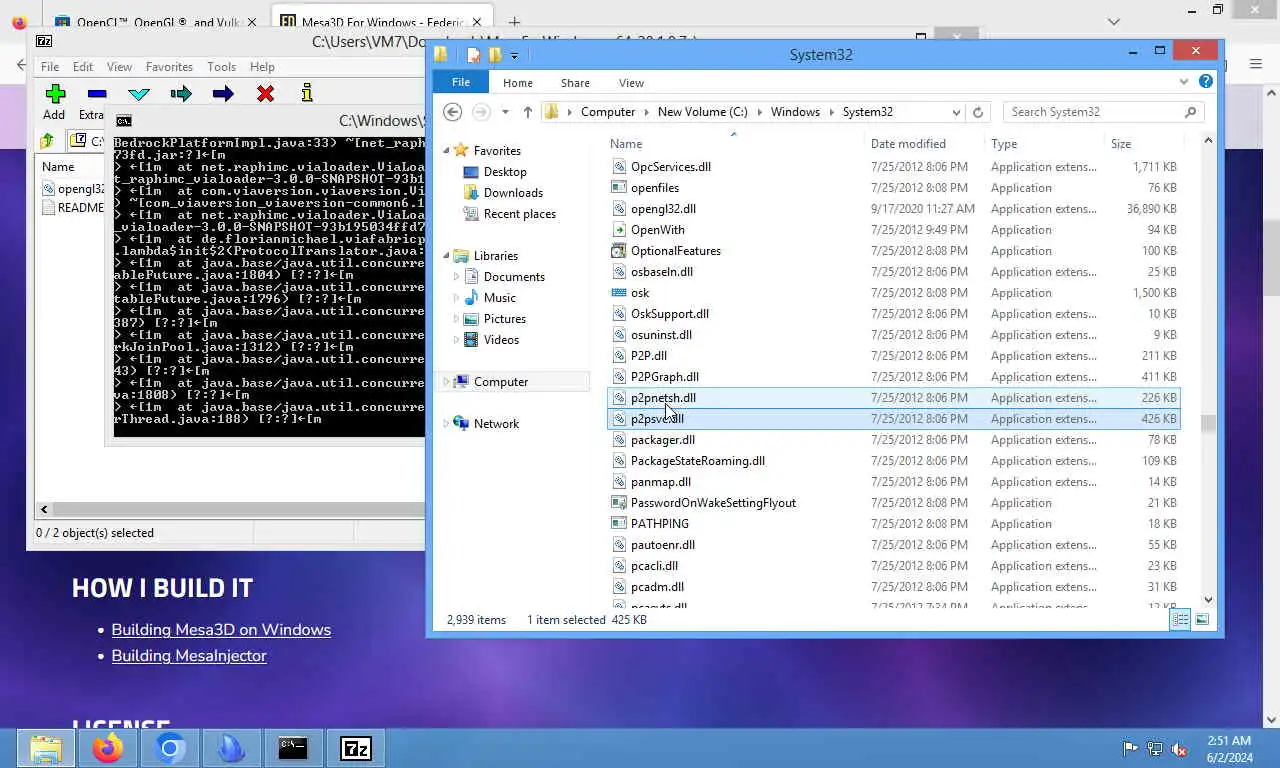Open Explorer Help question mark icon
This screenshot has width=1280, height=768.
1205,82
